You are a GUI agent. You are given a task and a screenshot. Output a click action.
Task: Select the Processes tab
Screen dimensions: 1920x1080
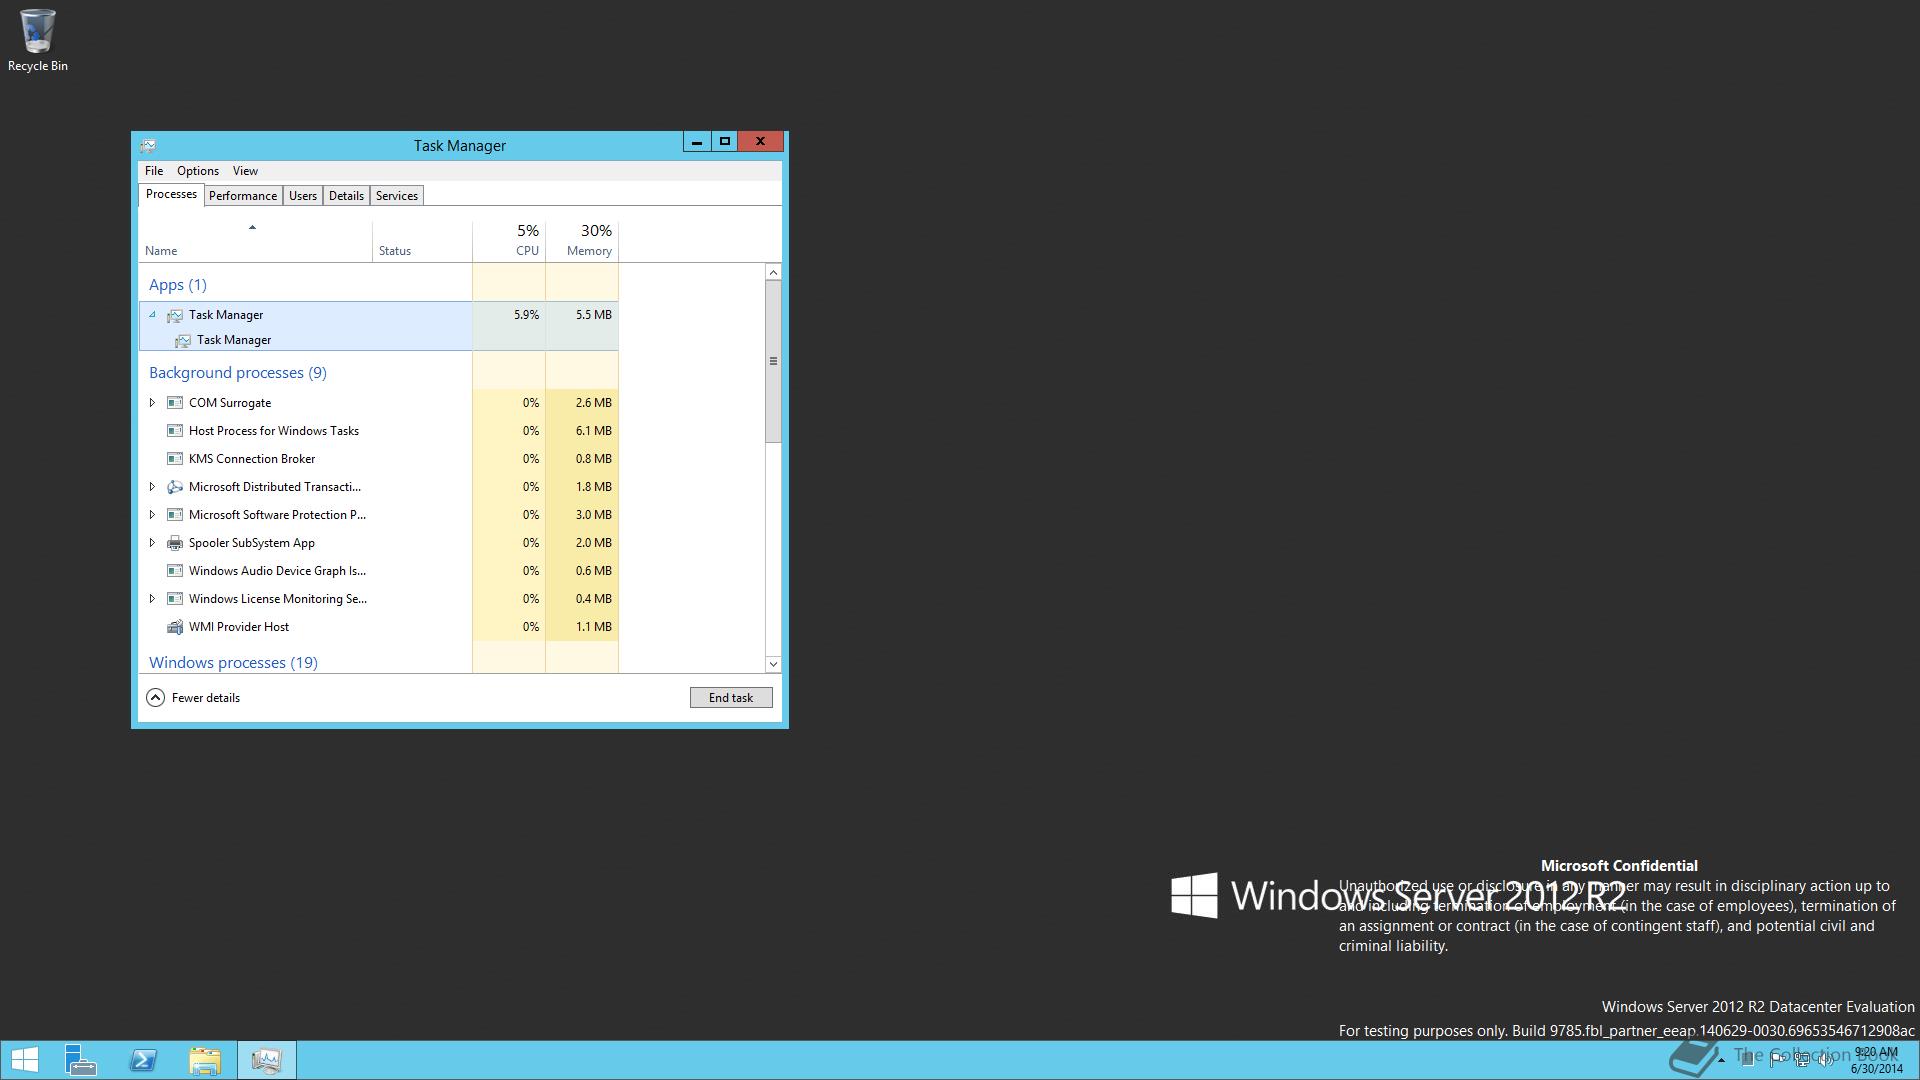[x=171, y=194]
